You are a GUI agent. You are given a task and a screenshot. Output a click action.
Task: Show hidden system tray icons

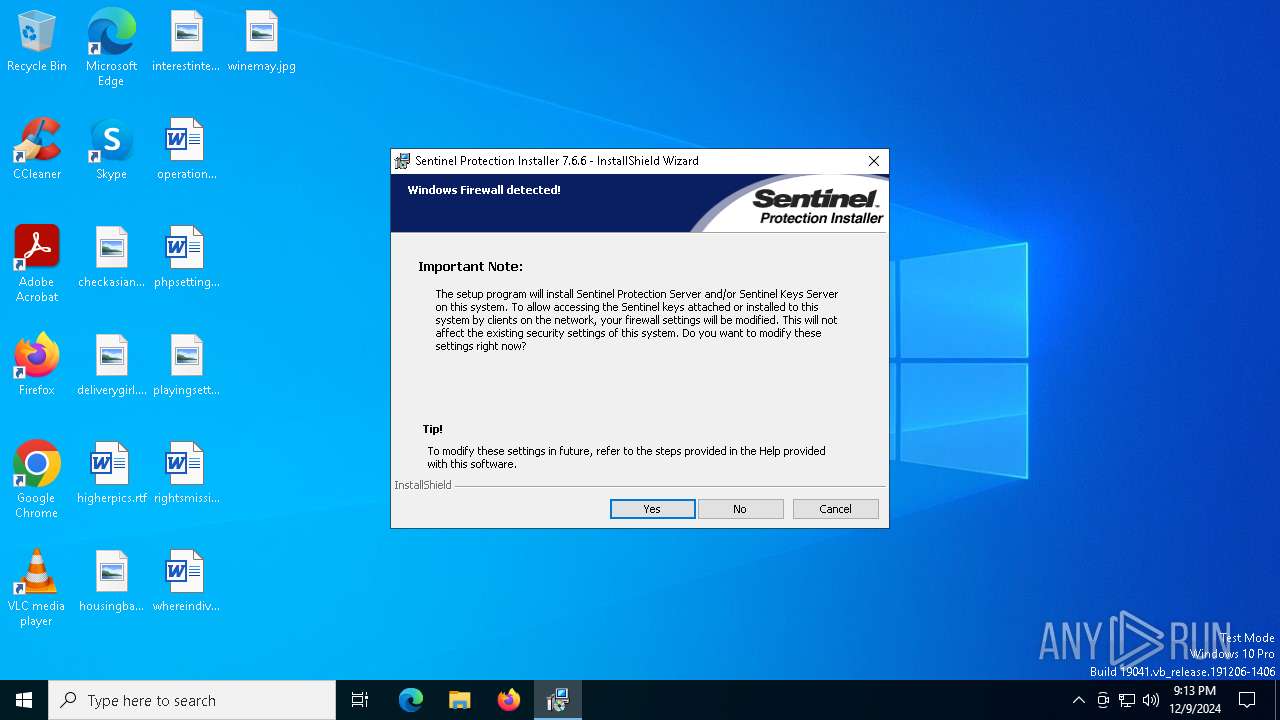click(x=1078, y=700)
